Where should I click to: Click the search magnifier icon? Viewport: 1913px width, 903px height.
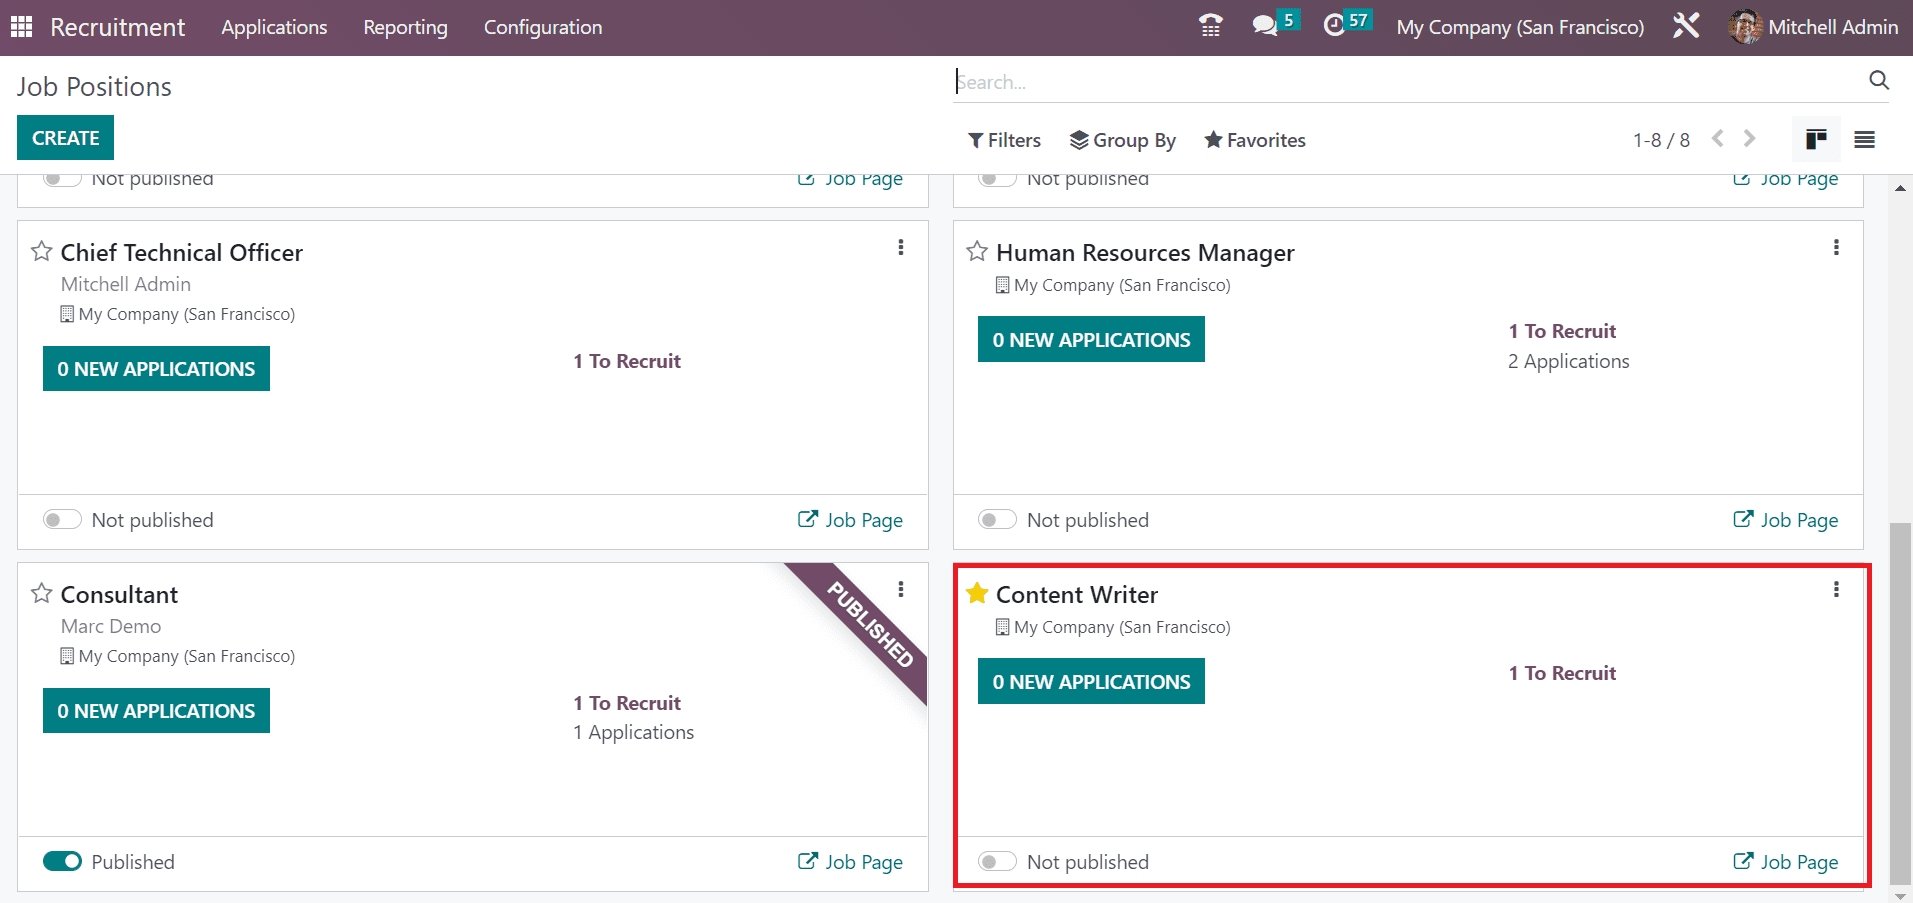pyautogui.click(x=1878, y=81)
